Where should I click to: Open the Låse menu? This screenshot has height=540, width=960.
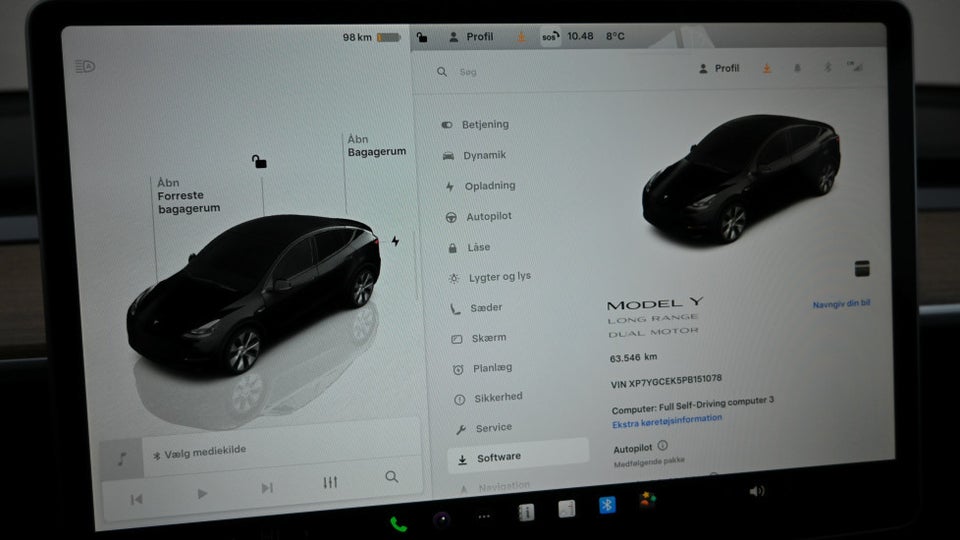coord(469,247)
